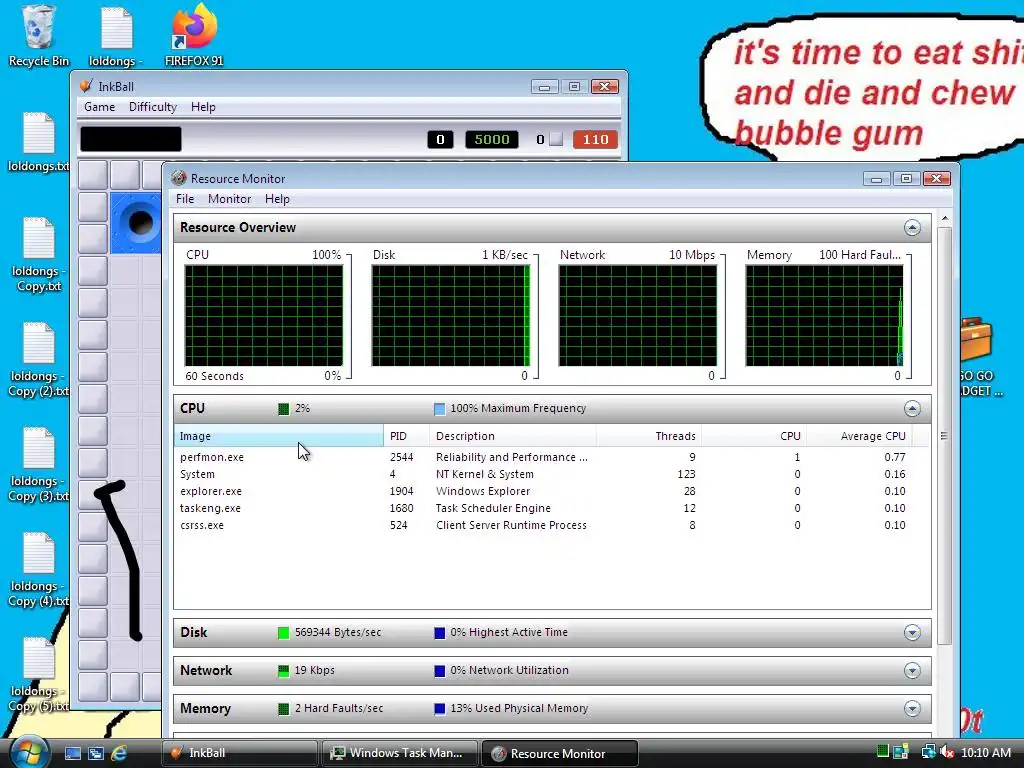Image resolution: width=1024 pixels, height=768 pixels.
Task: Open InkBall Game menu
Action: [x=99, y=107]
